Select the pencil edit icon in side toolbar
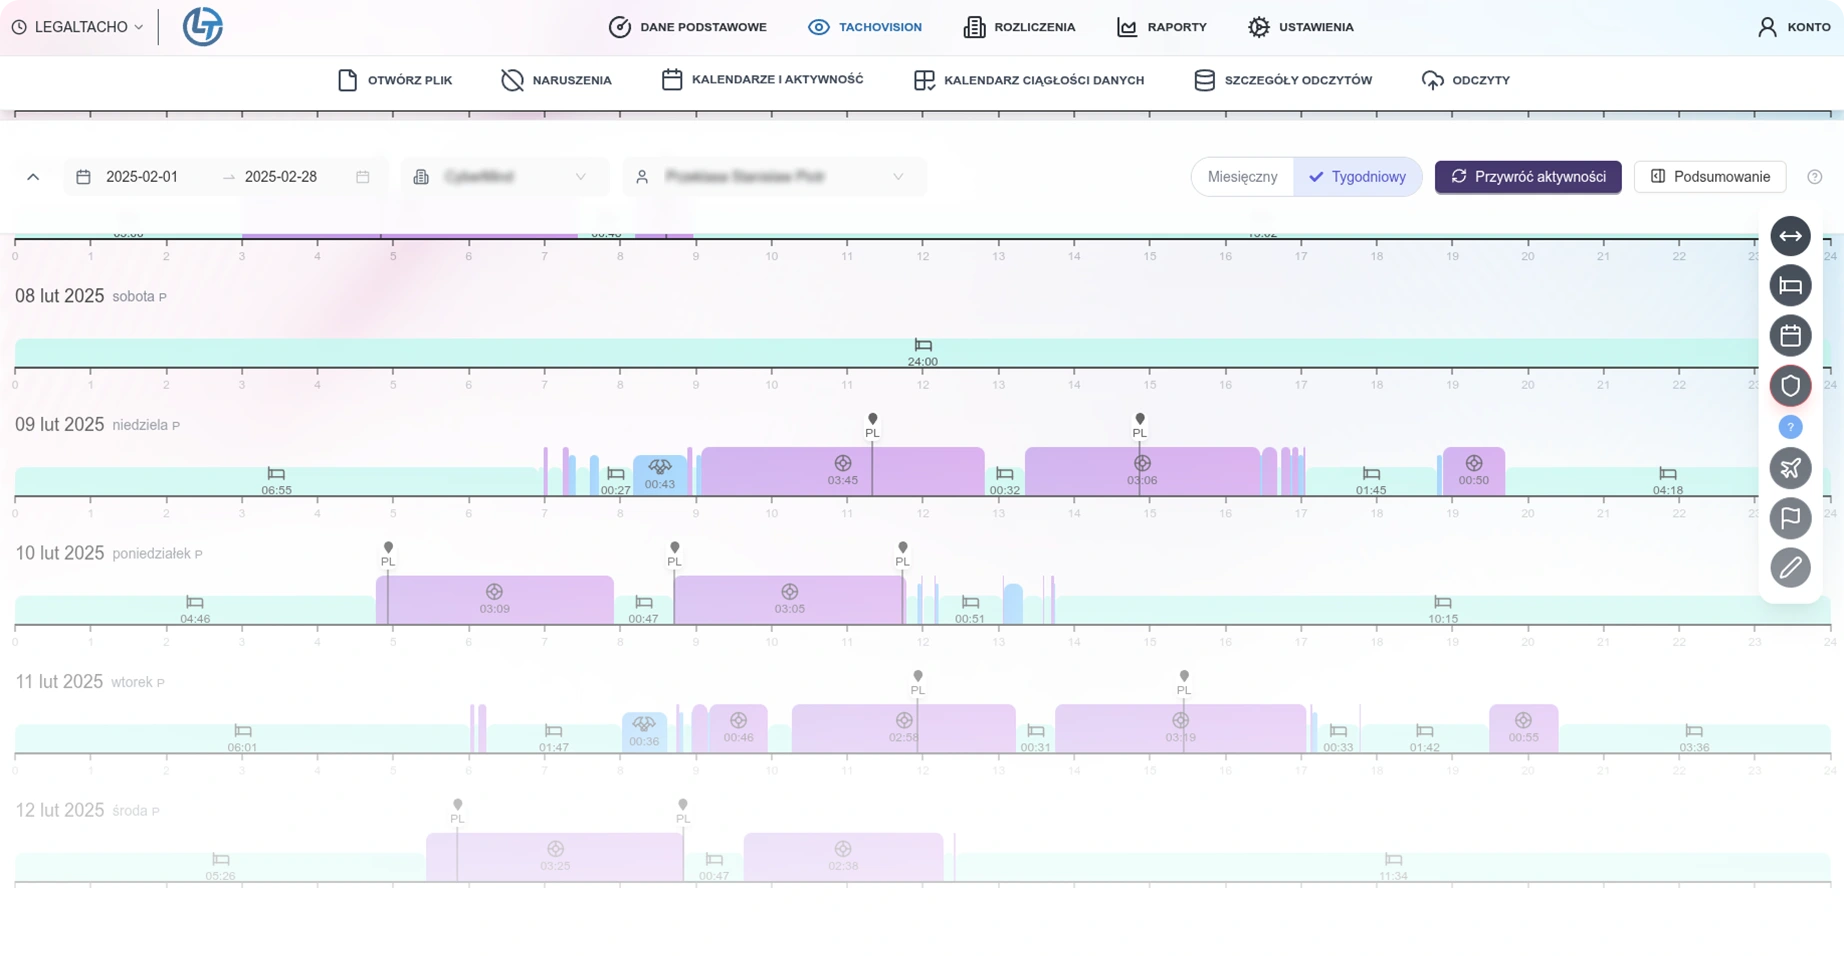 pyautogui.click(x=1790, y=568)
